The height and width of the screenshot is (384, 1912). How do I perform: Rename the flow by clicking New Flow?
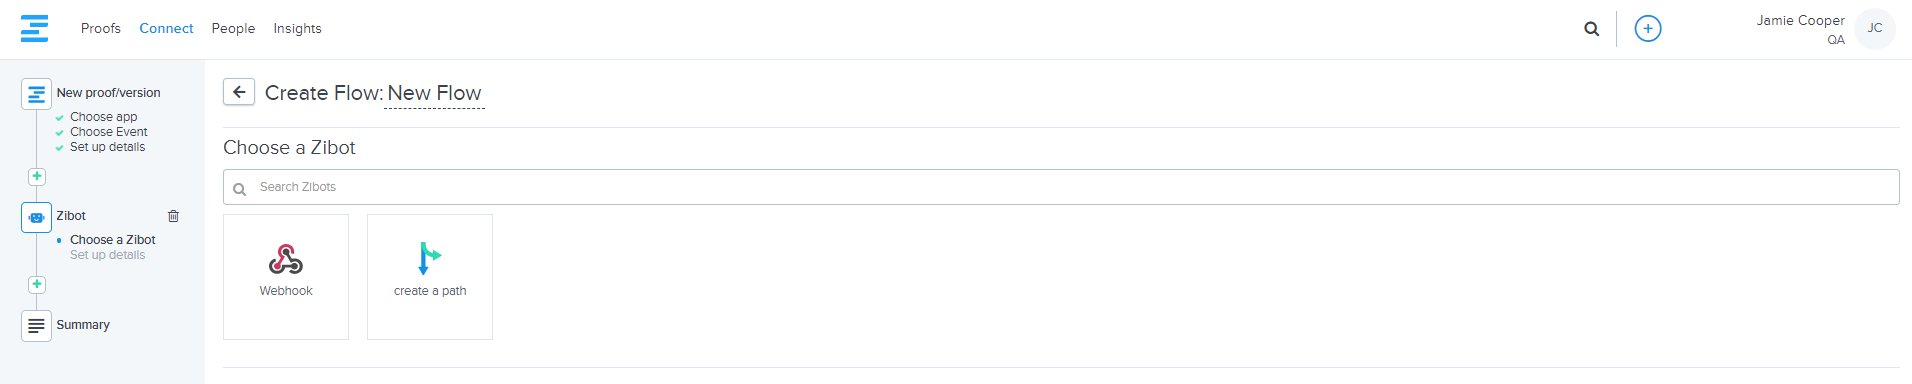(434, 93)
